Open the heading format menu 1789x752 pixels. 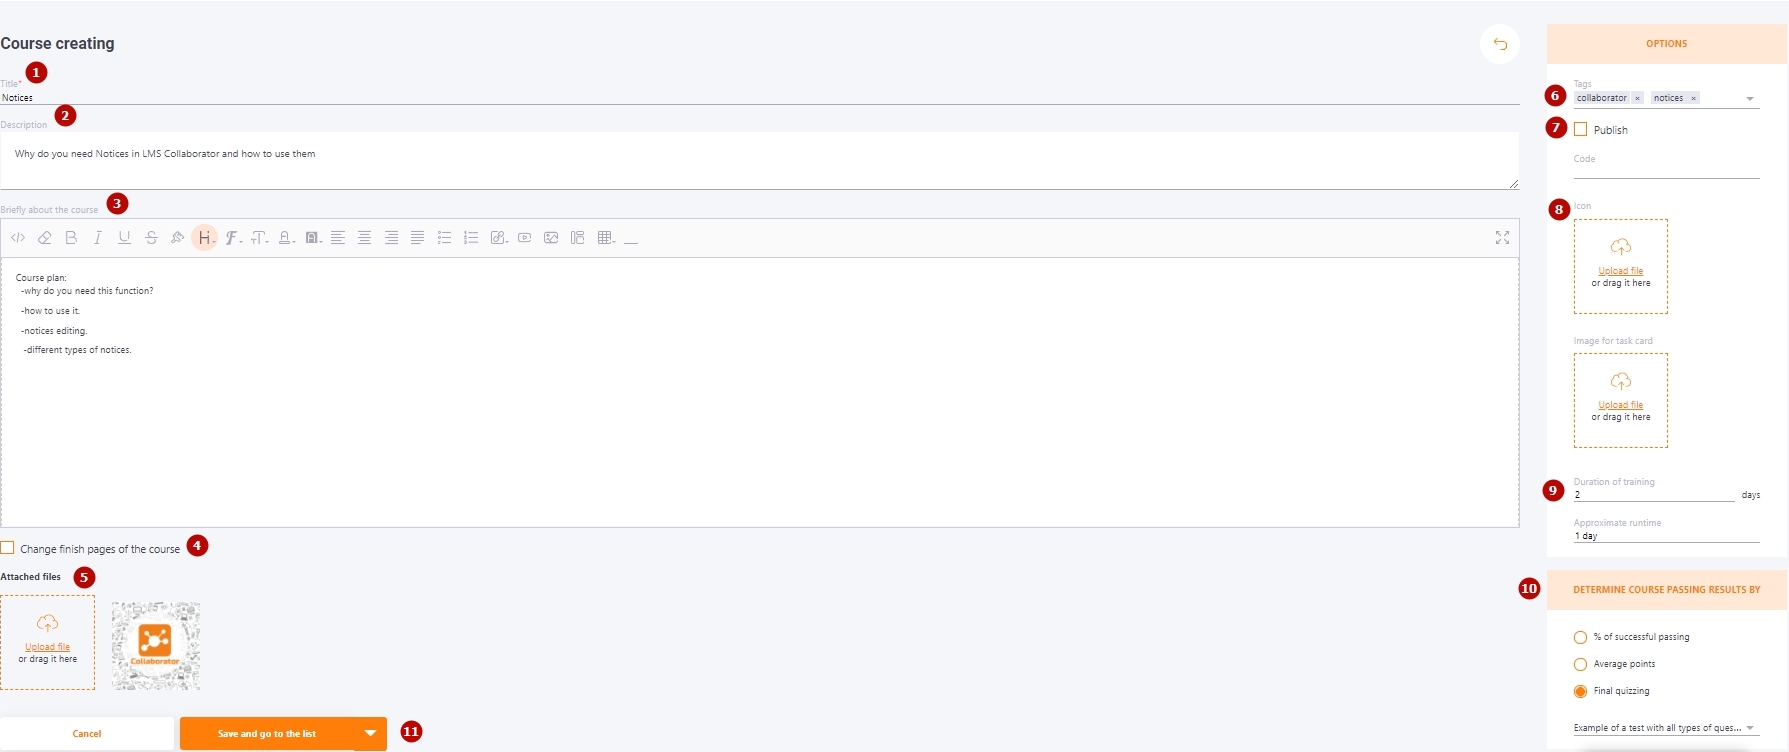pyautogui.click(x=204, y=238)
